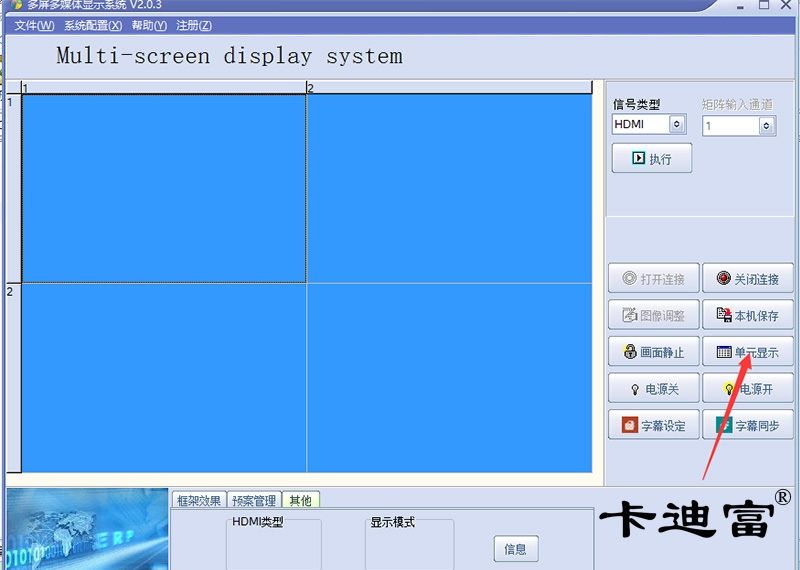This screenshot has height=570, width=800.
Task: Open the 信号类型 HDMI dropdown
Action: click(677, 125)
